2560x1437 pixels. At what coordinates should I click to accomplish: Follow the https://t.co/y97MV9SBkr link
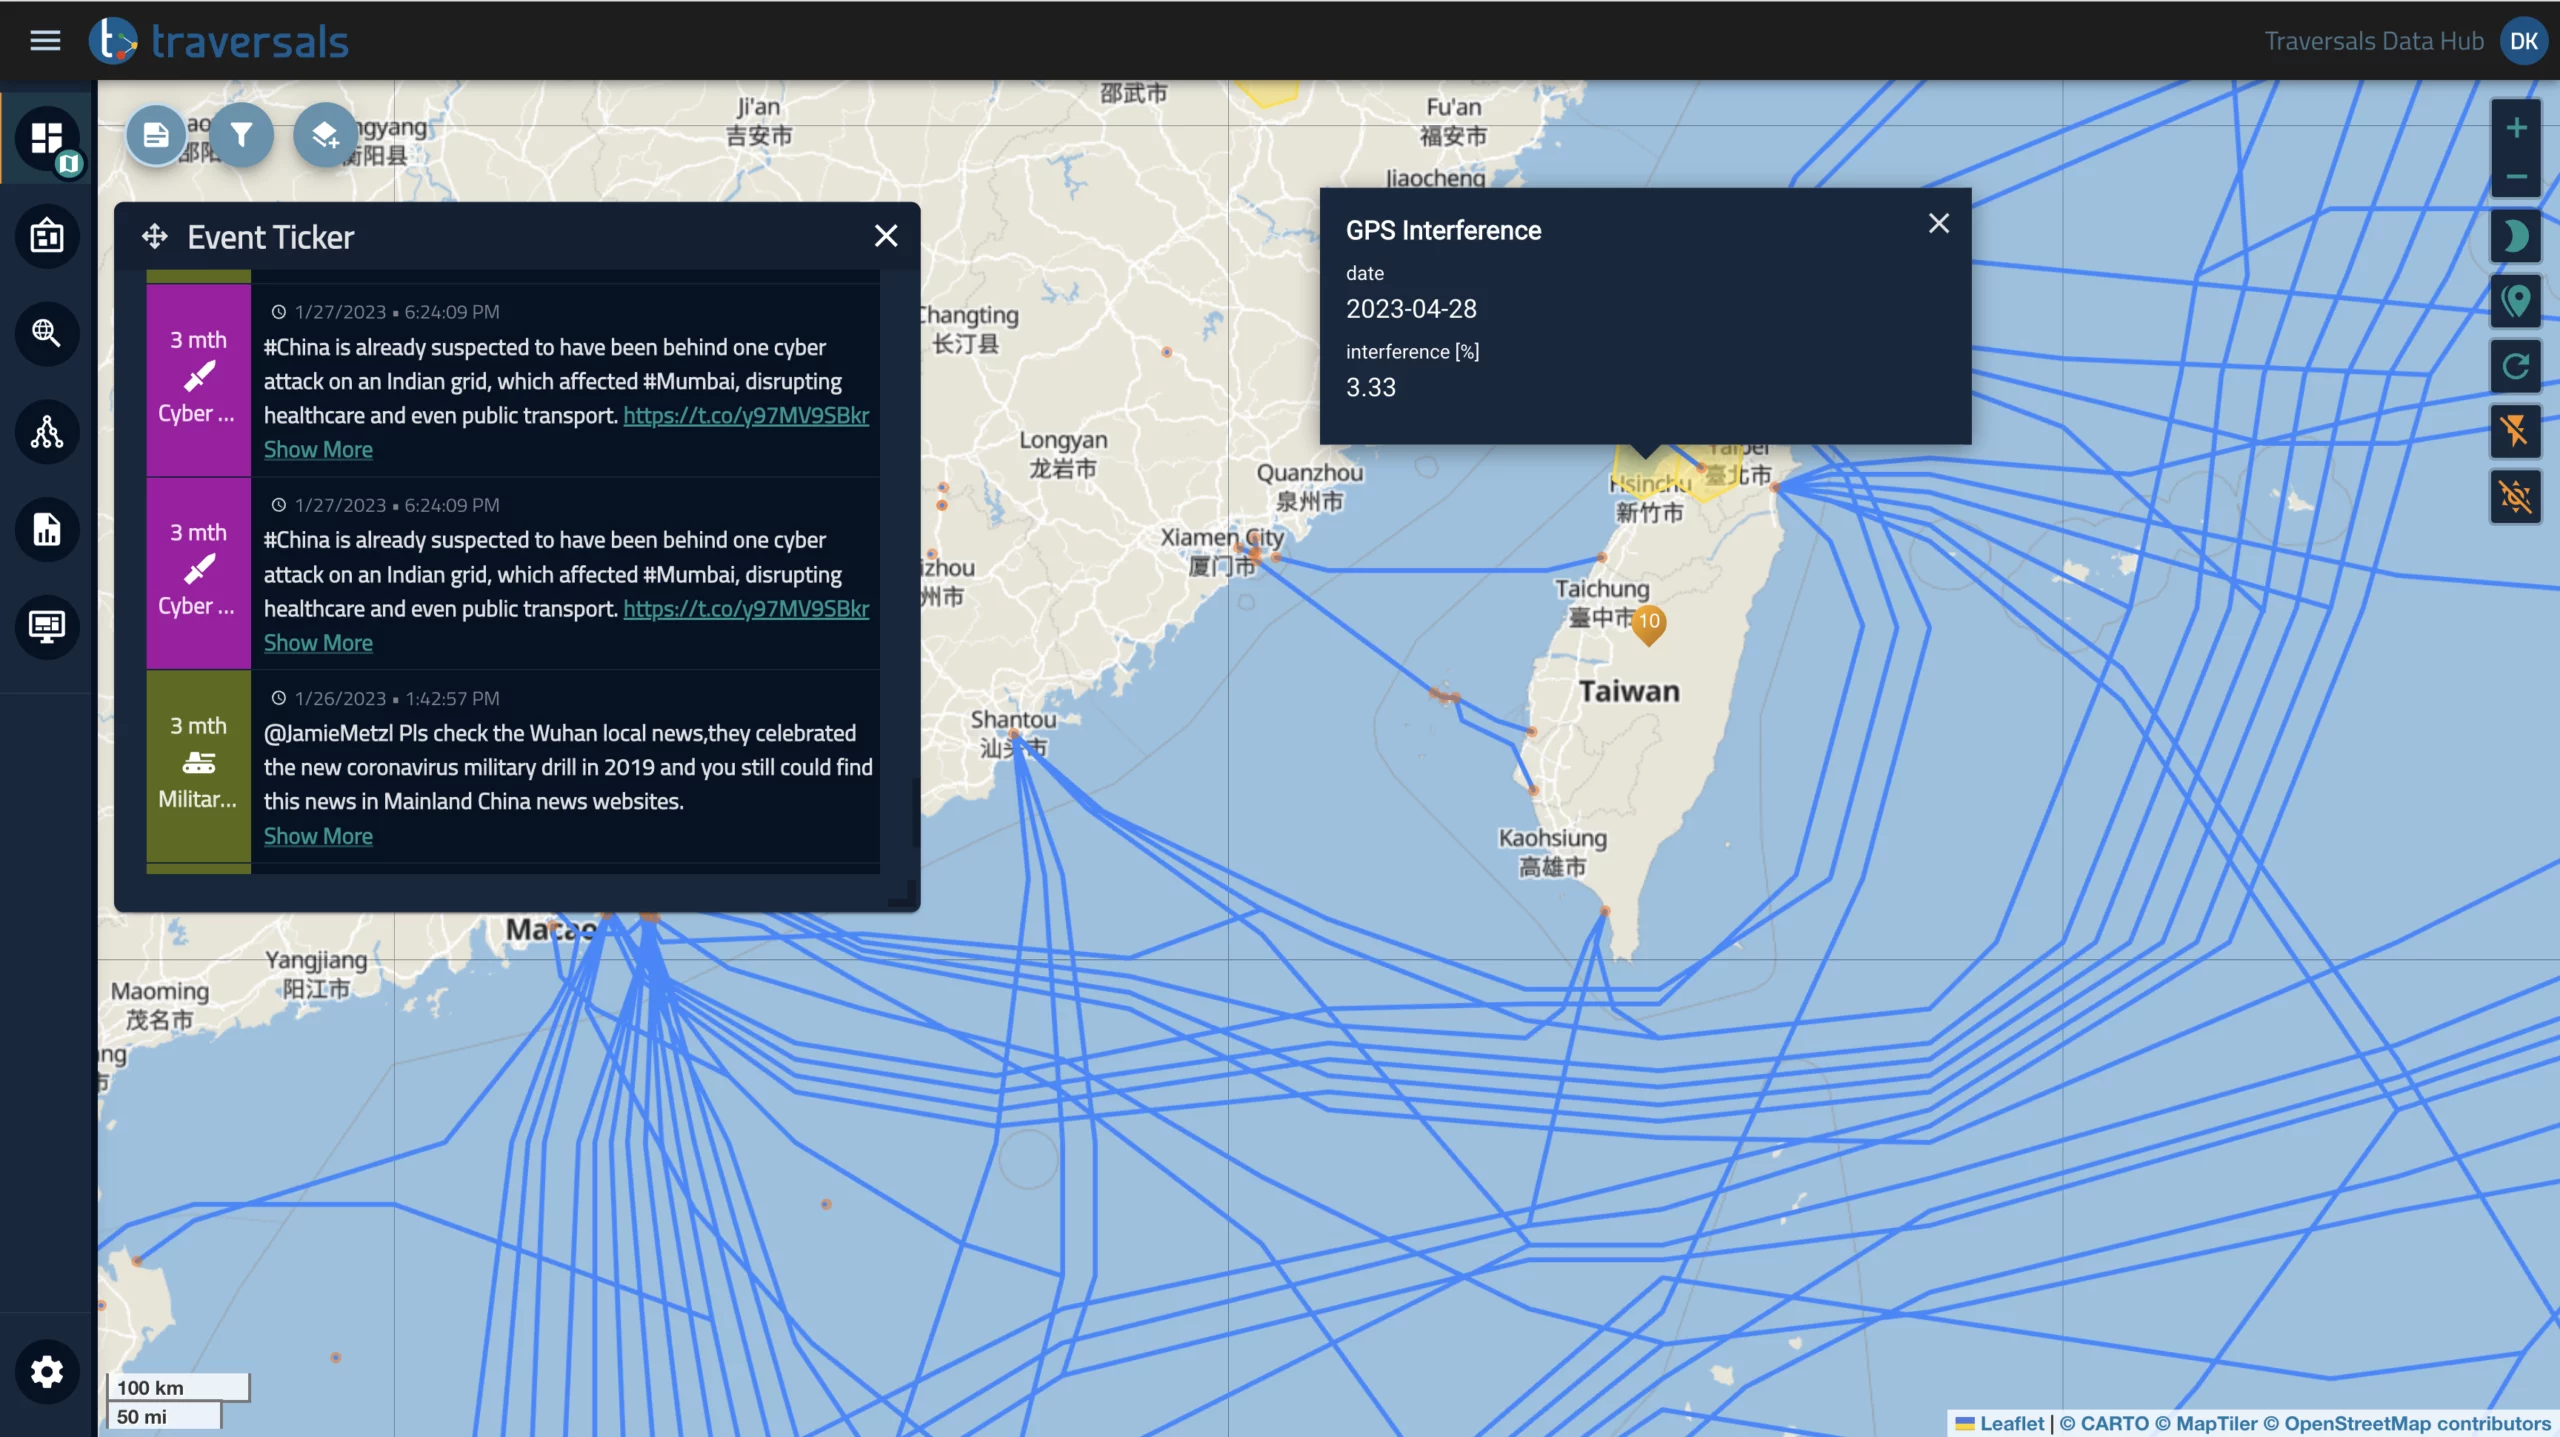click(745, 413)
